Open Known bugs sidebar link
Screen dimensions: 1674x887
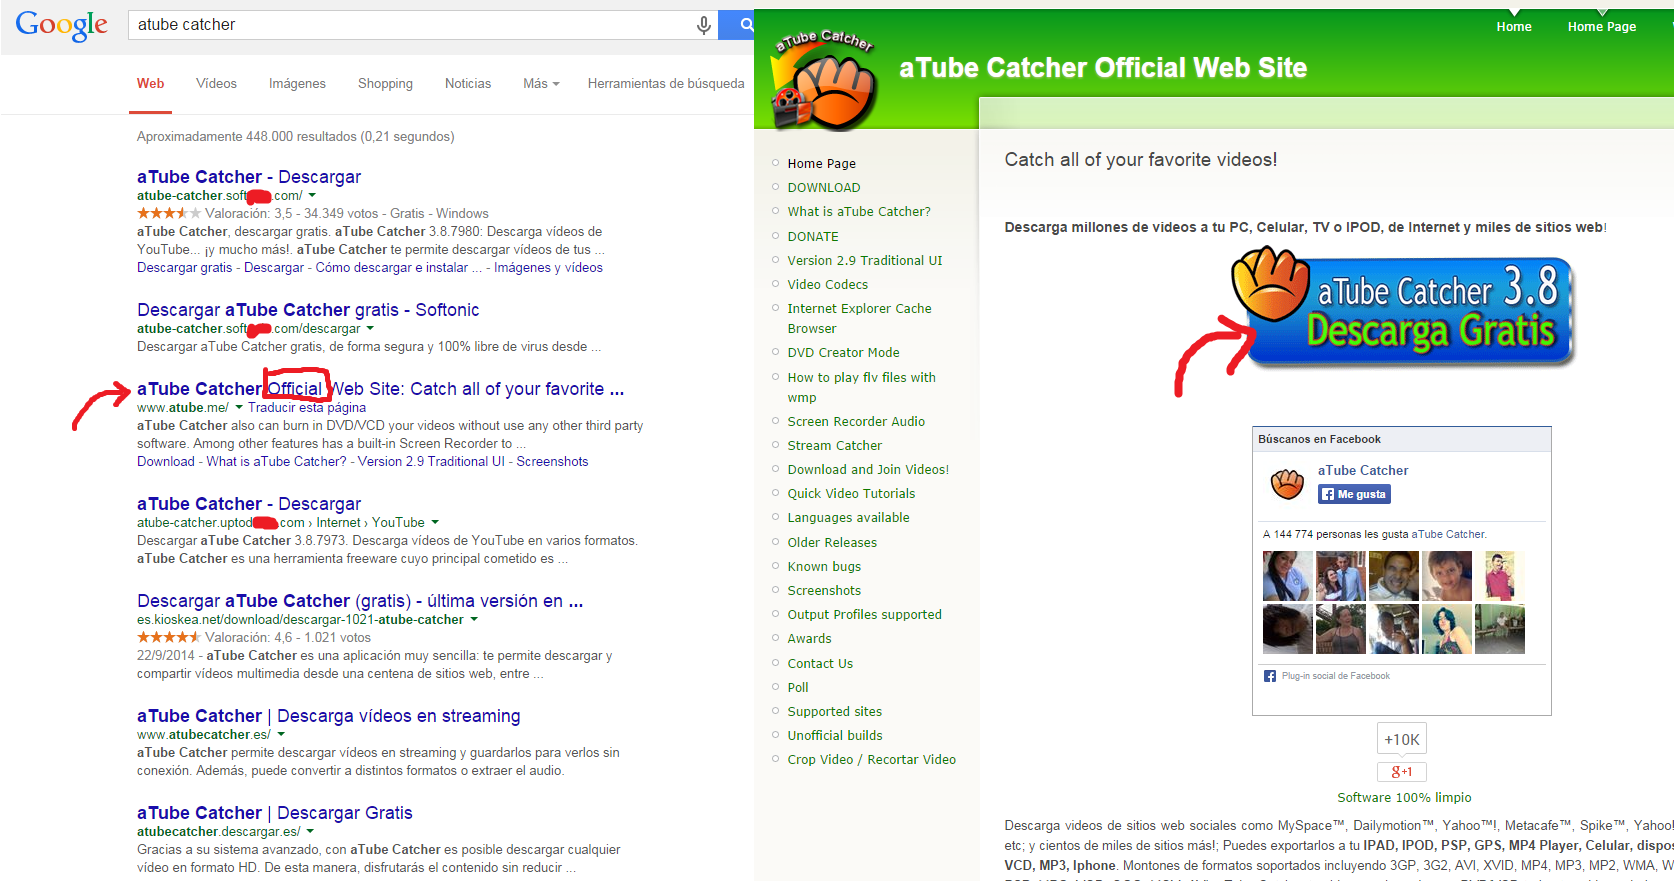click(824, 567)
